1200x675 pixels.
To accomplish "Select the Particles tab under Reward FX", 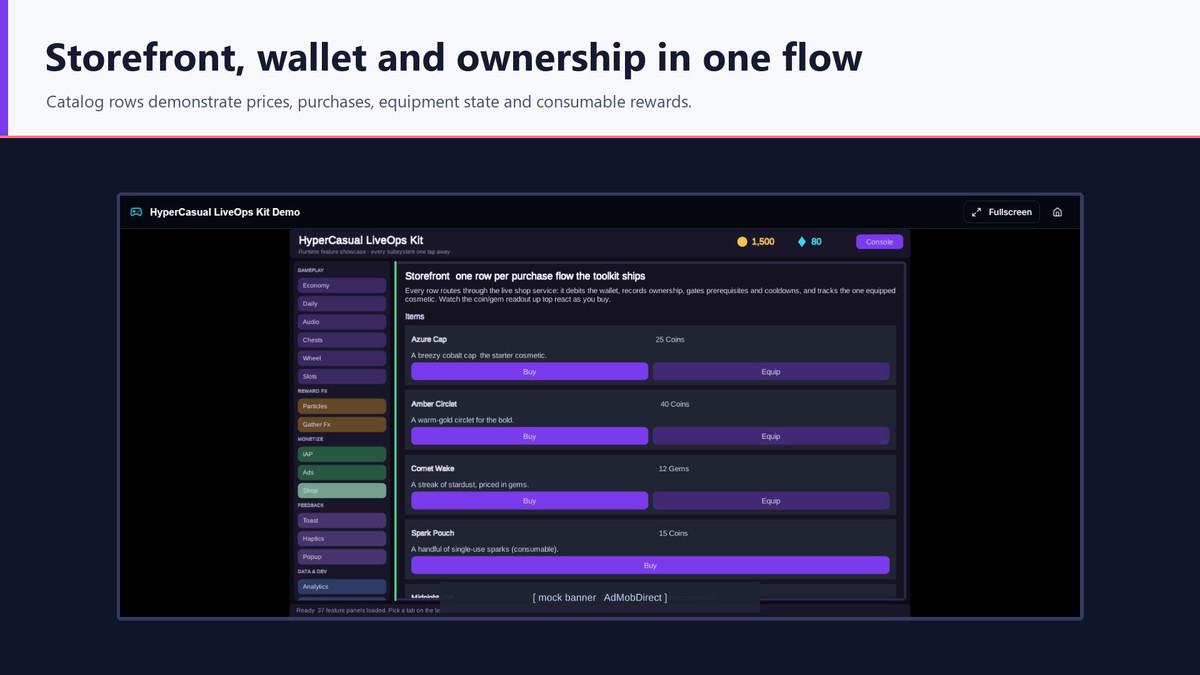I will click(342, 406).
